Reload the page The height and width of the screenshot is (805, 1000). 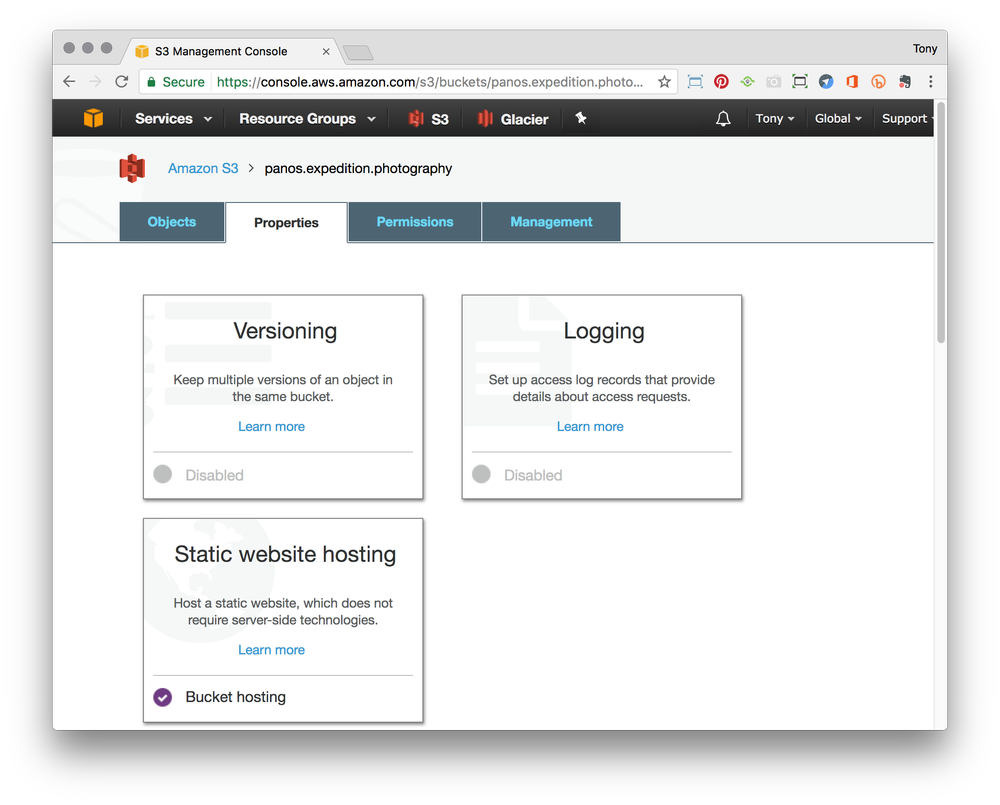(122, 82)
